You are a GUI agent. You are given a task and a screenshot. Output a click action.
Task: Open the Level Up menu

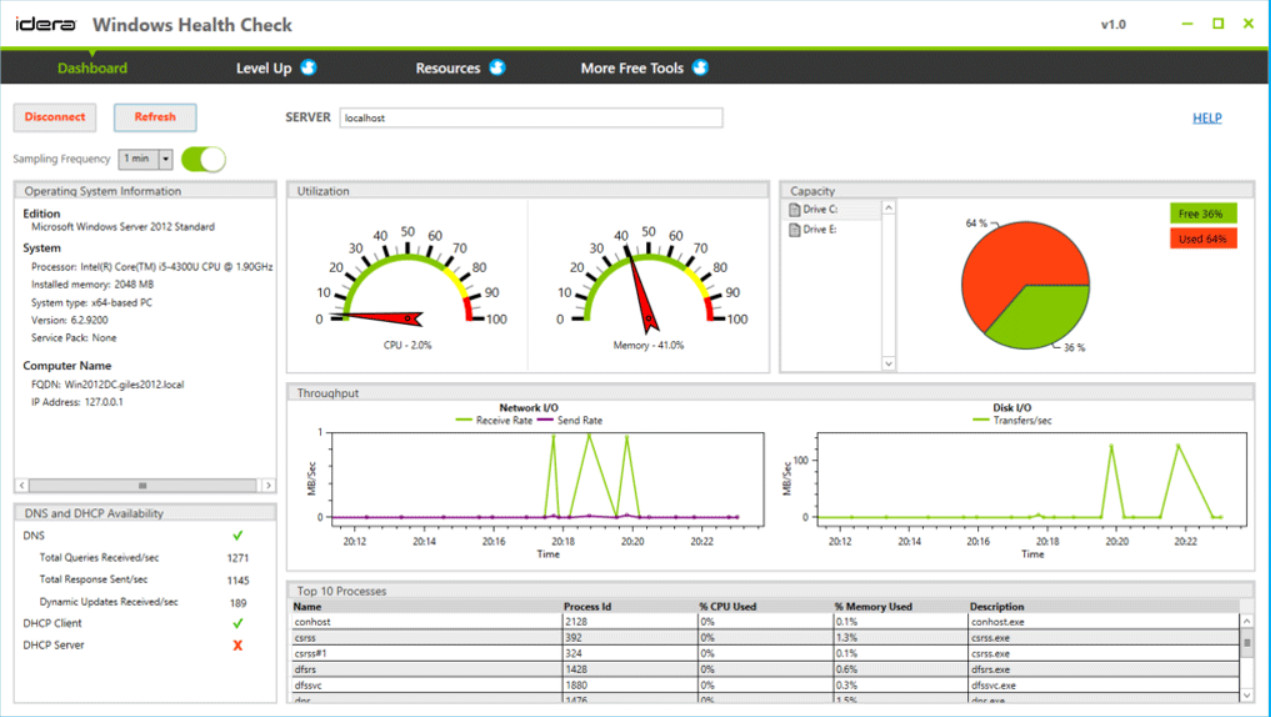[x=264, y=68]
